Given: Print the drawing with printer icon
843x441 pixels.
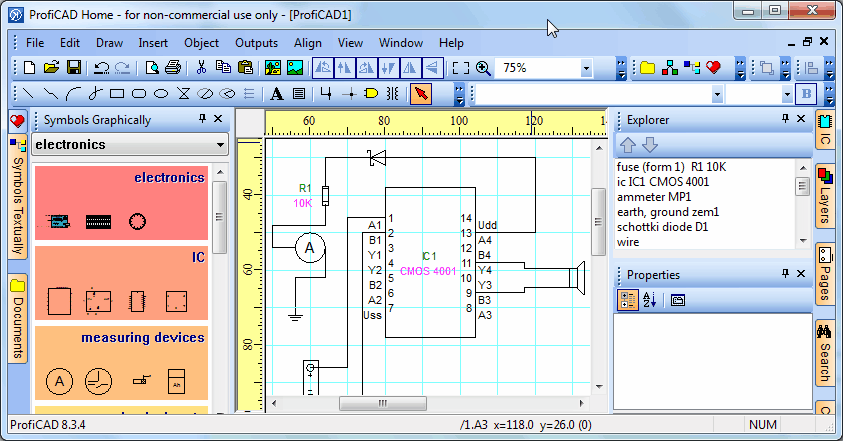Looking at the screenshot, I should (173, 68).
